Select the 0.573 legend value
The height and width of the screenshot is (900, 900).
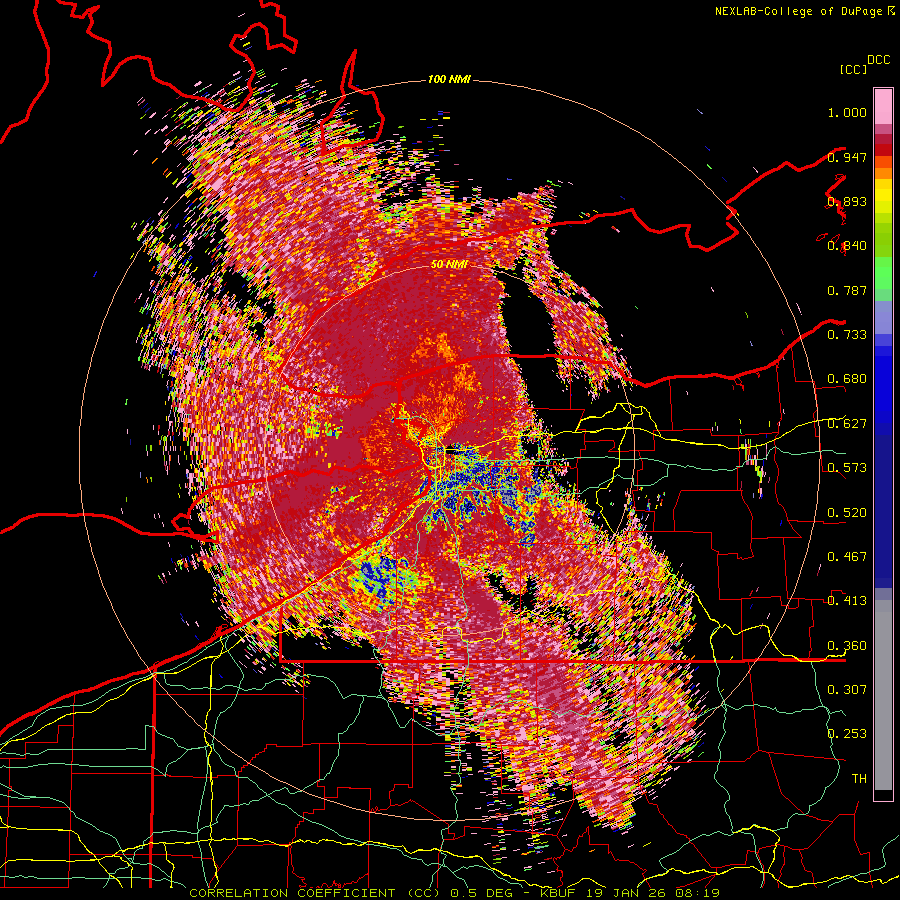847,468
